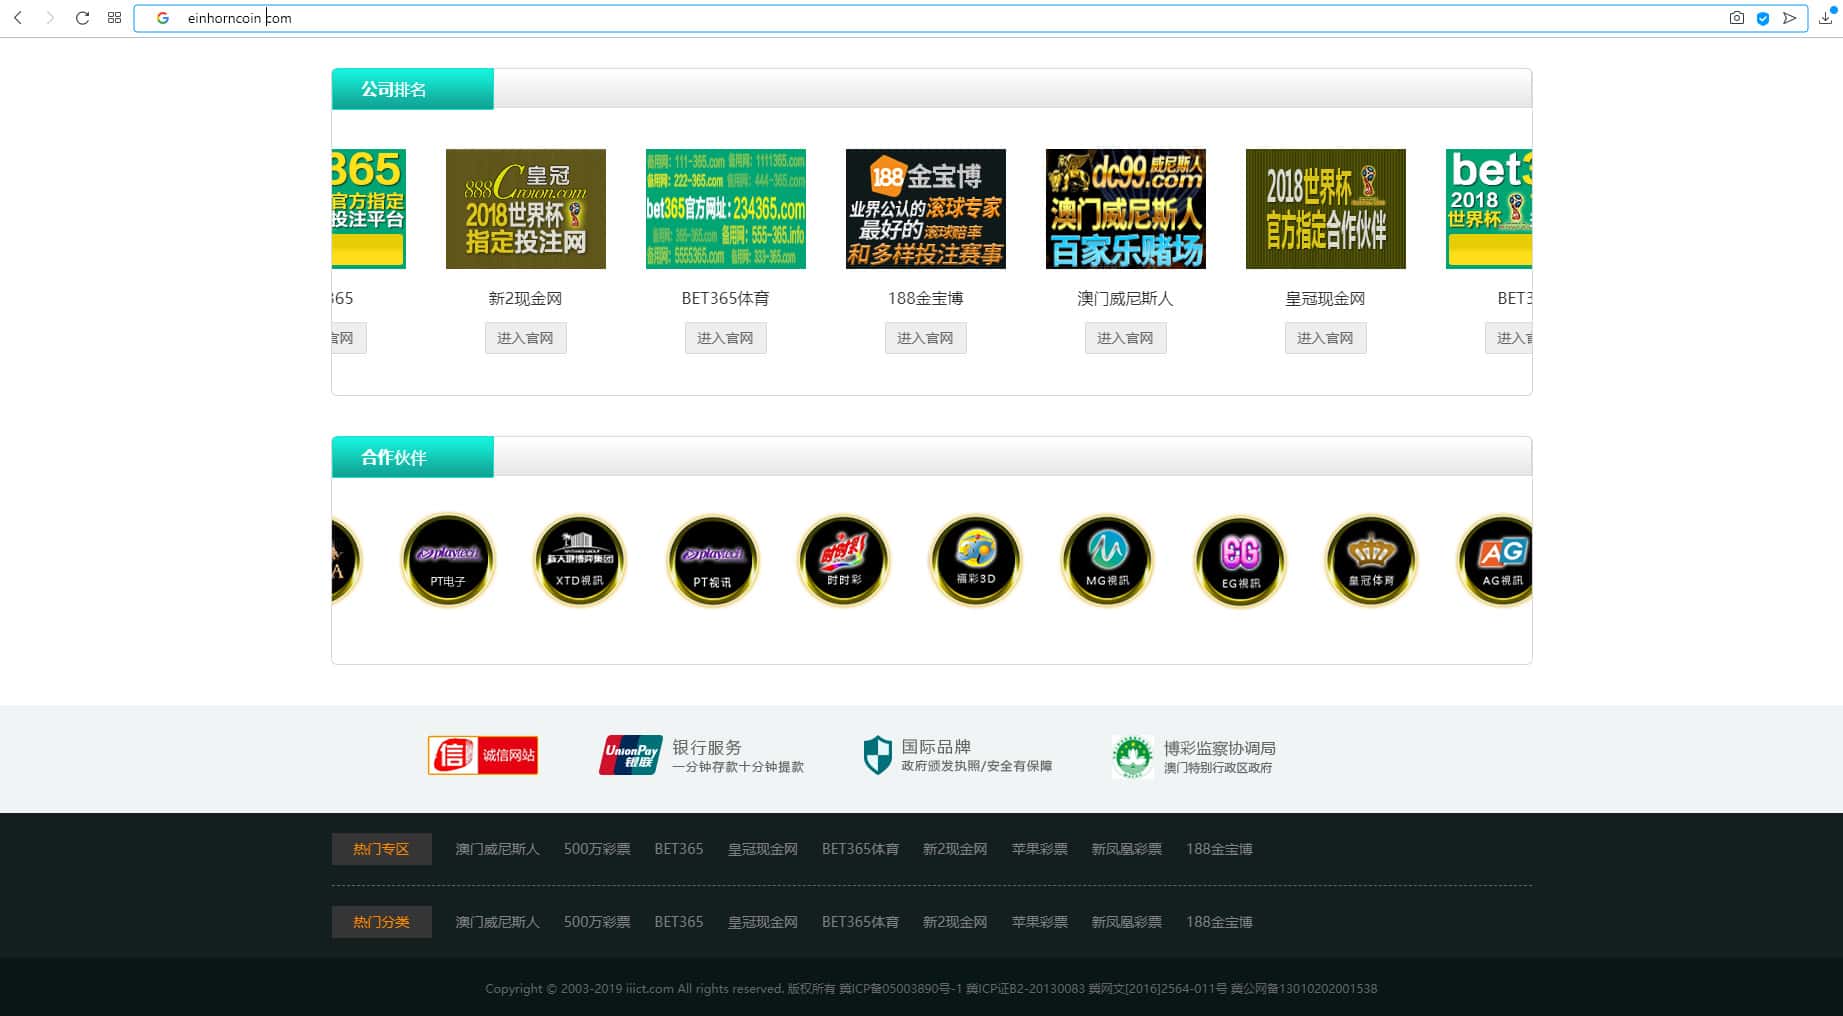
Task: Open the BET365体育 green banner thumbnail
Action: click(726, 209)
